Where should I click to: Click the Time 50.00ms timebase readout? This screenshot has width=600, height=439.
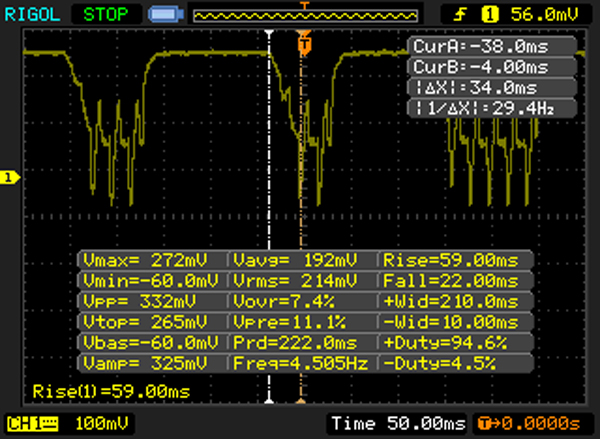[399, 424]
